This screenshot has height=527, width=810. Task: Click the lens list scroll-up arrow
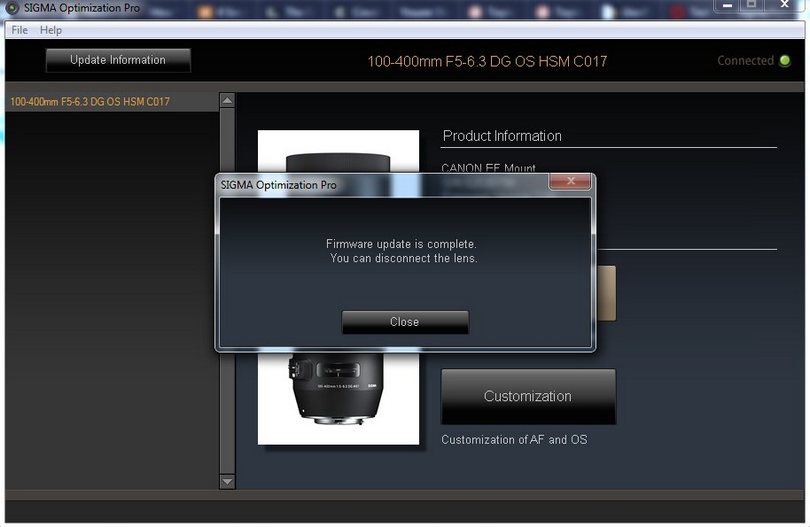[x=227, y=100]
